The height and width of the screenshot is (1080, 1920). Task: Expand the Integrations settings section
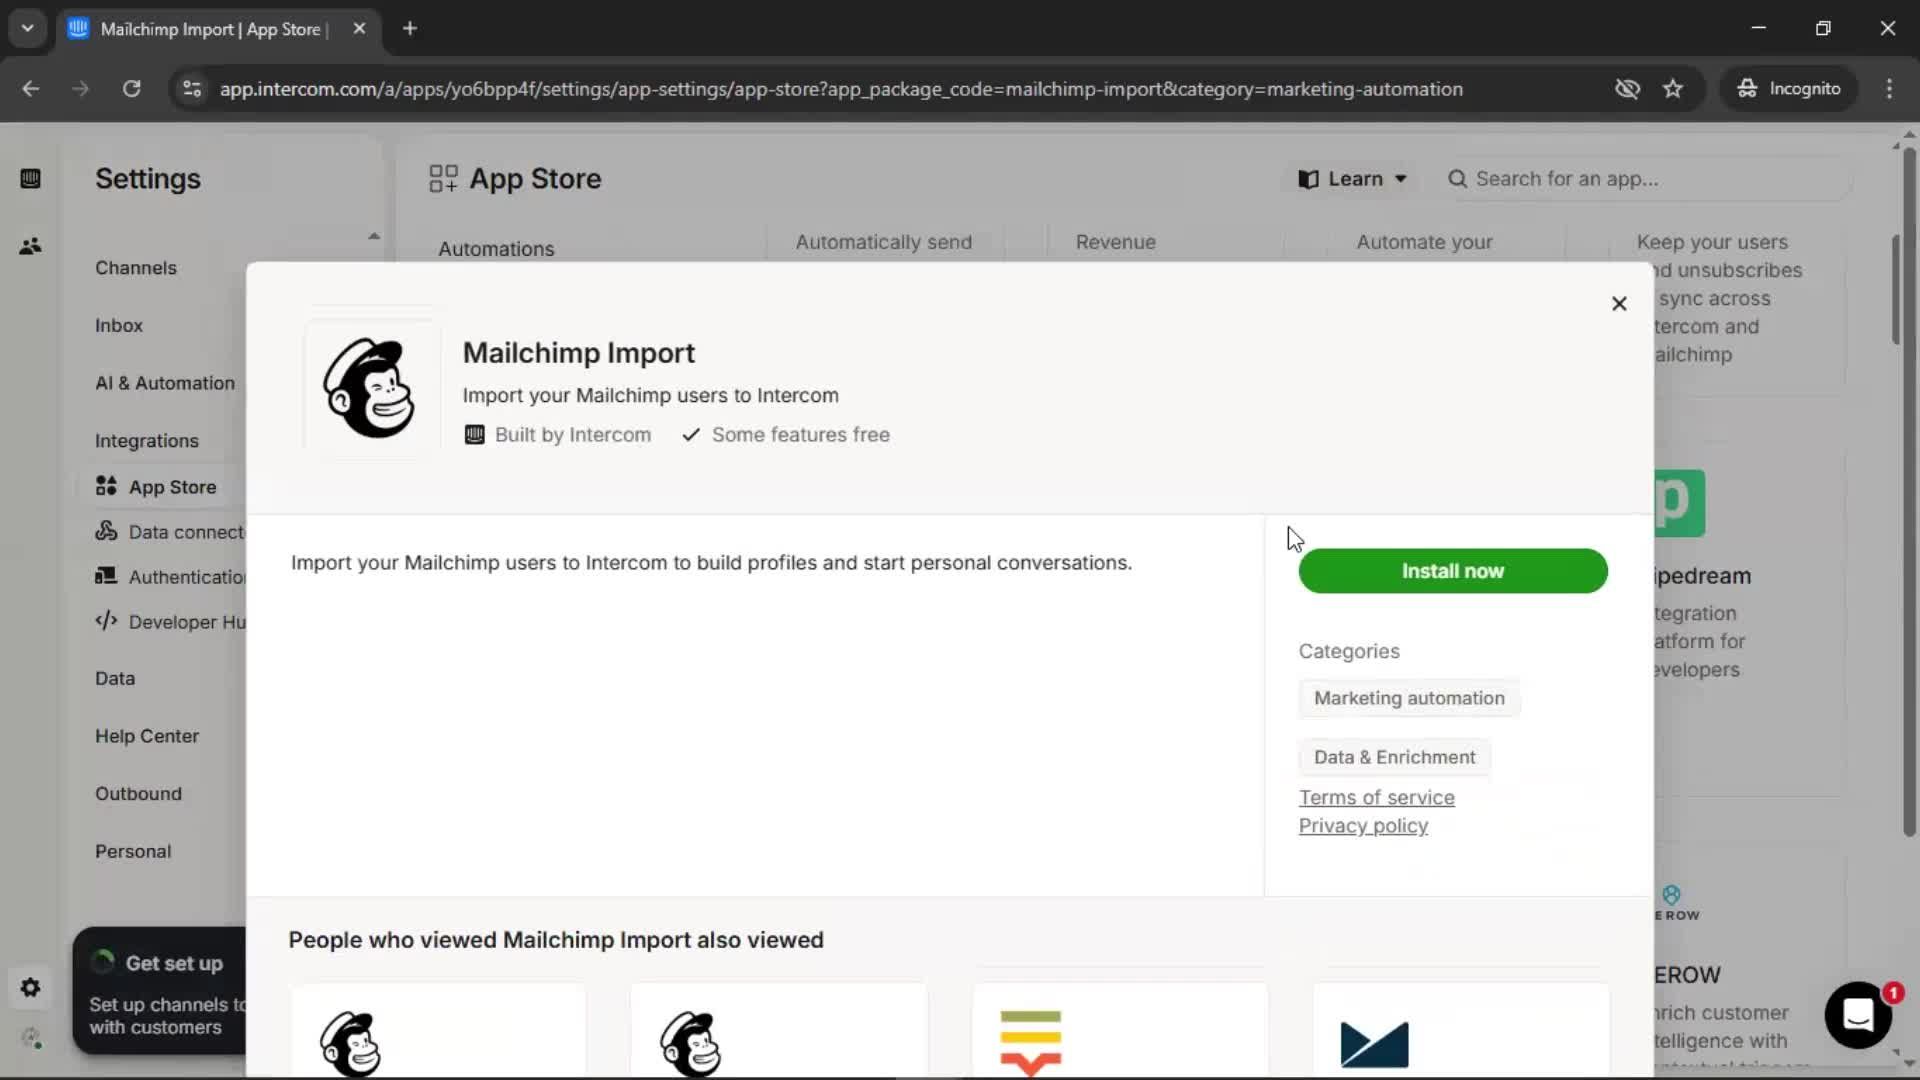tap(147, 441)
